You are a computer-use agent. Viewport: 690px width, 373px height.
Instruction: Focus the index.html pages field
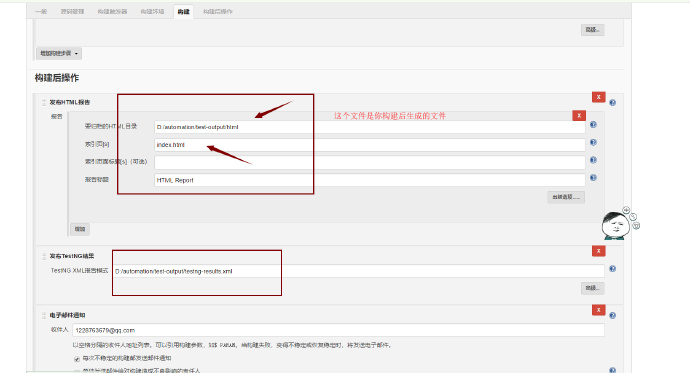370,145
